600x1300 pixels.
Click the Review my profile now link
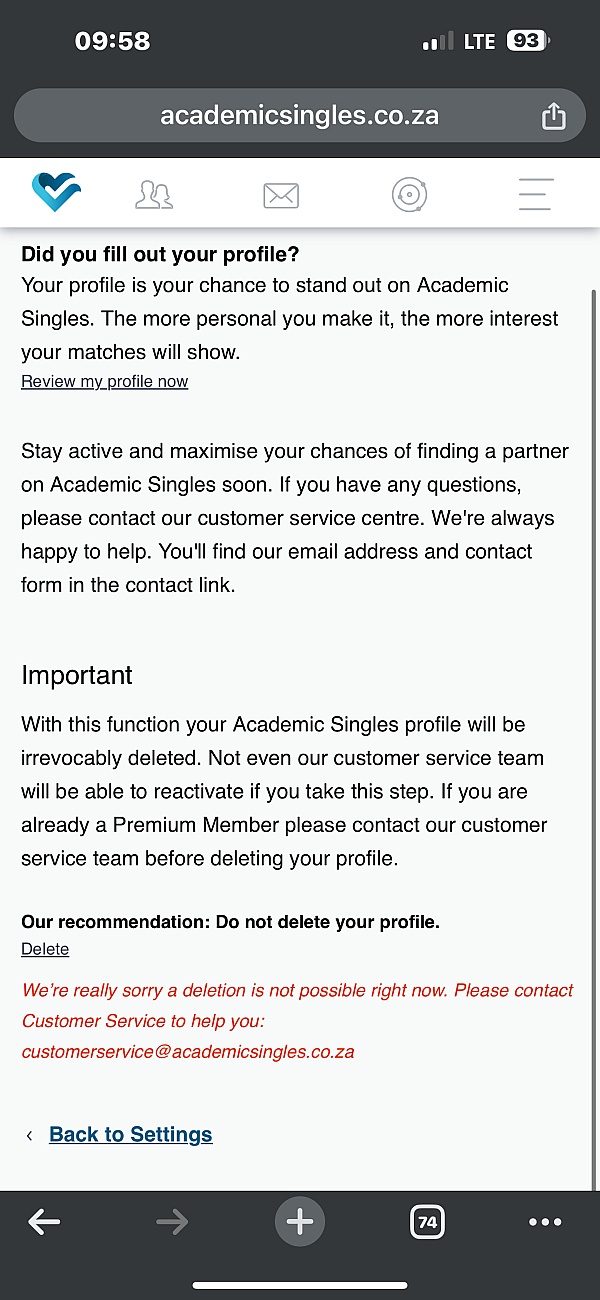tap(105, 381)
